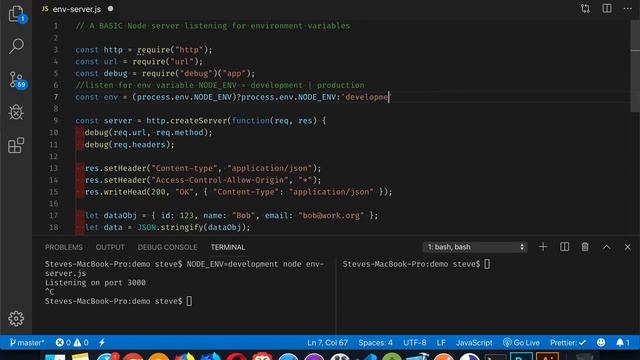Click the master branch status item

point(27,342)
